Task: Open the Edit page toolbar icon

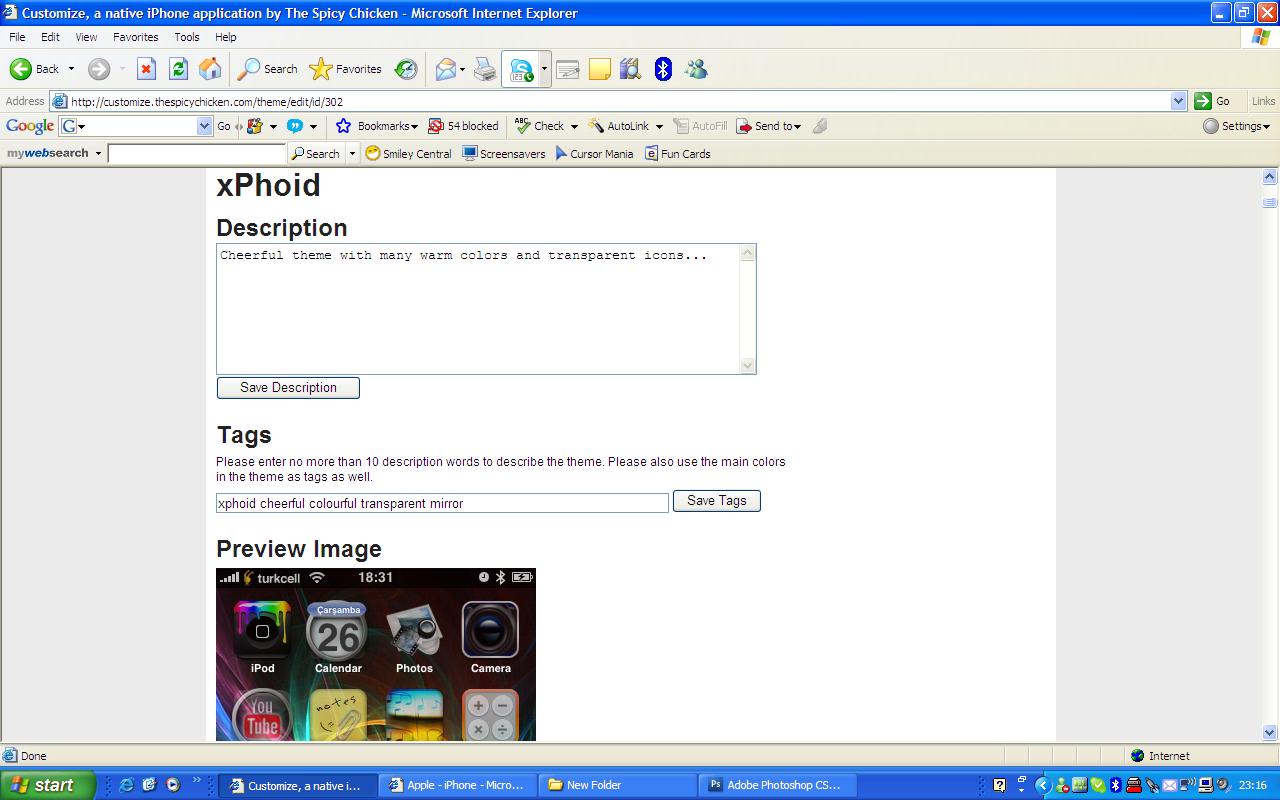Action: (568, 69)
